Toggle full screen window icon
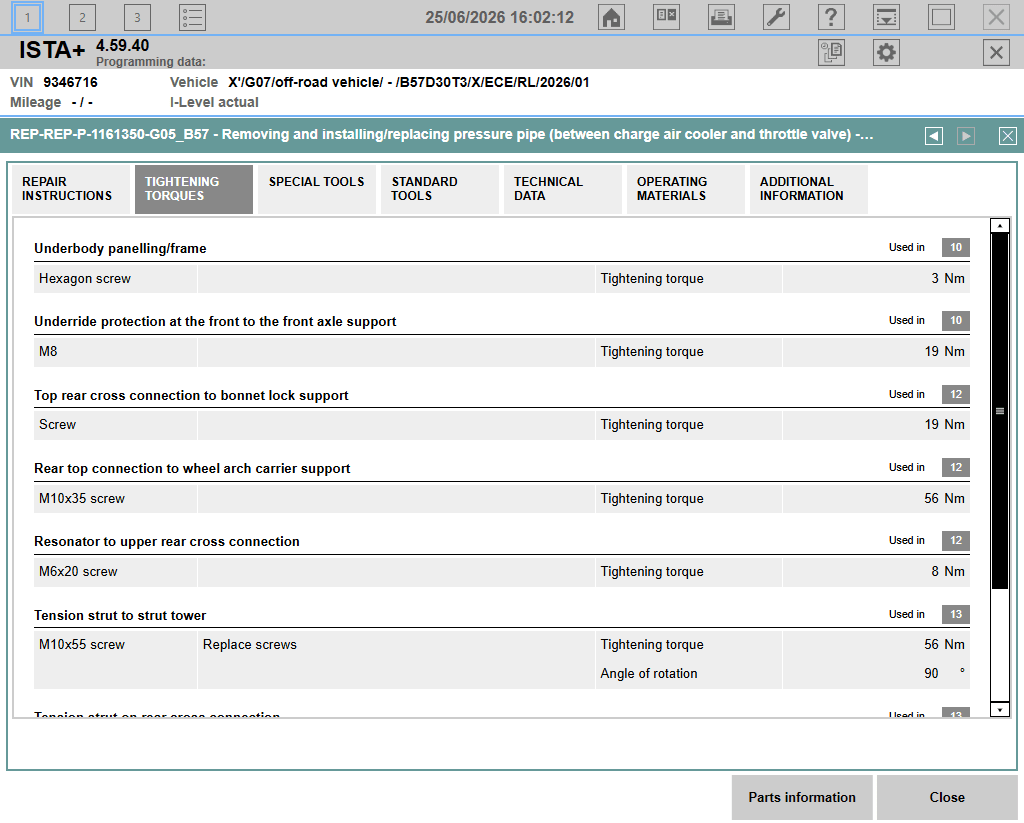Screen dimensions: 1024x823 pyautogui.click(x=941, y=18)
